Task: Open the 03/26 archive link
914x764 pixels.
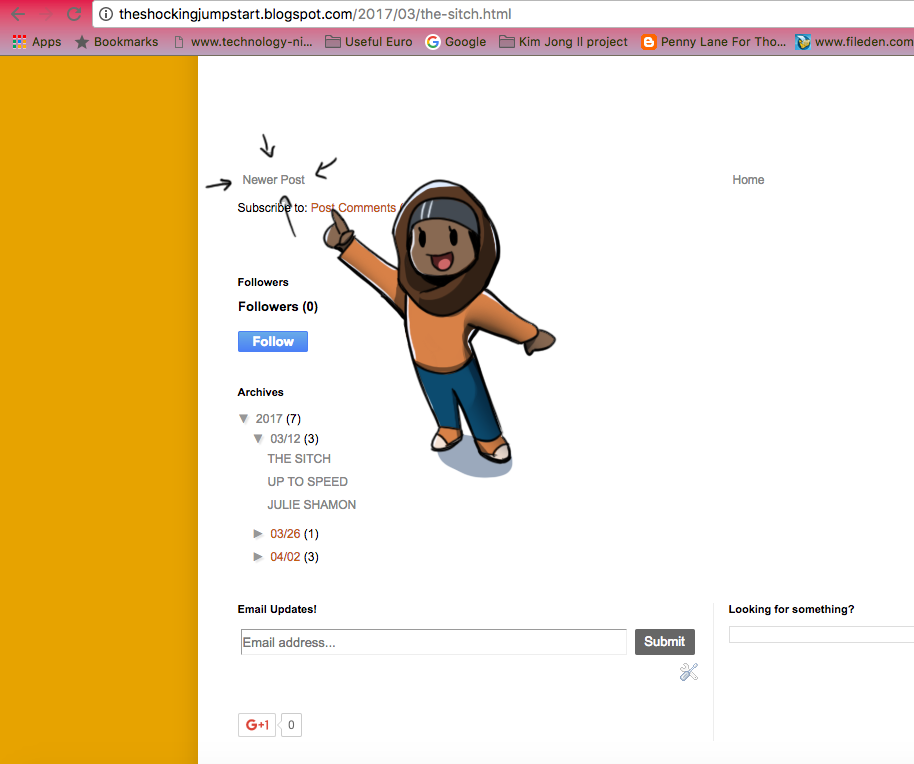Action: (x=285, y=534)
